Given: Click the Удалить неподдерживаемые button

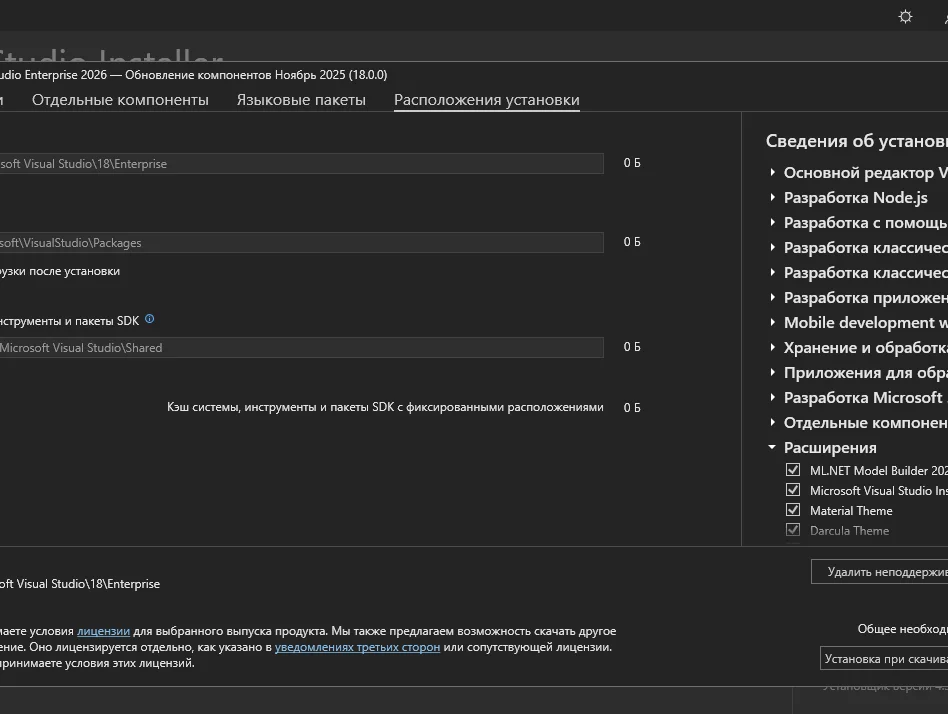Looking at the screenshot, I should [x=880, y=572].
